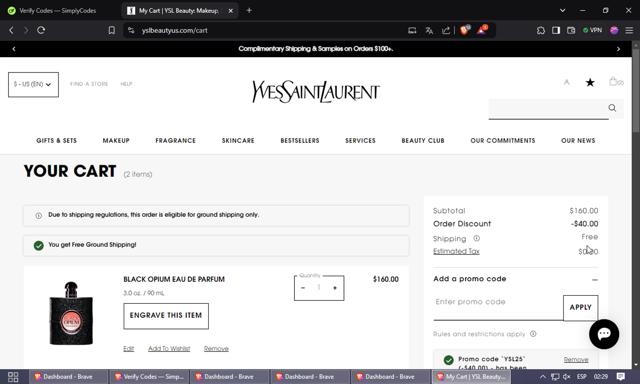Close the My Cart YSL Beauty tab
640x384 pixels.
coord(231,11)
